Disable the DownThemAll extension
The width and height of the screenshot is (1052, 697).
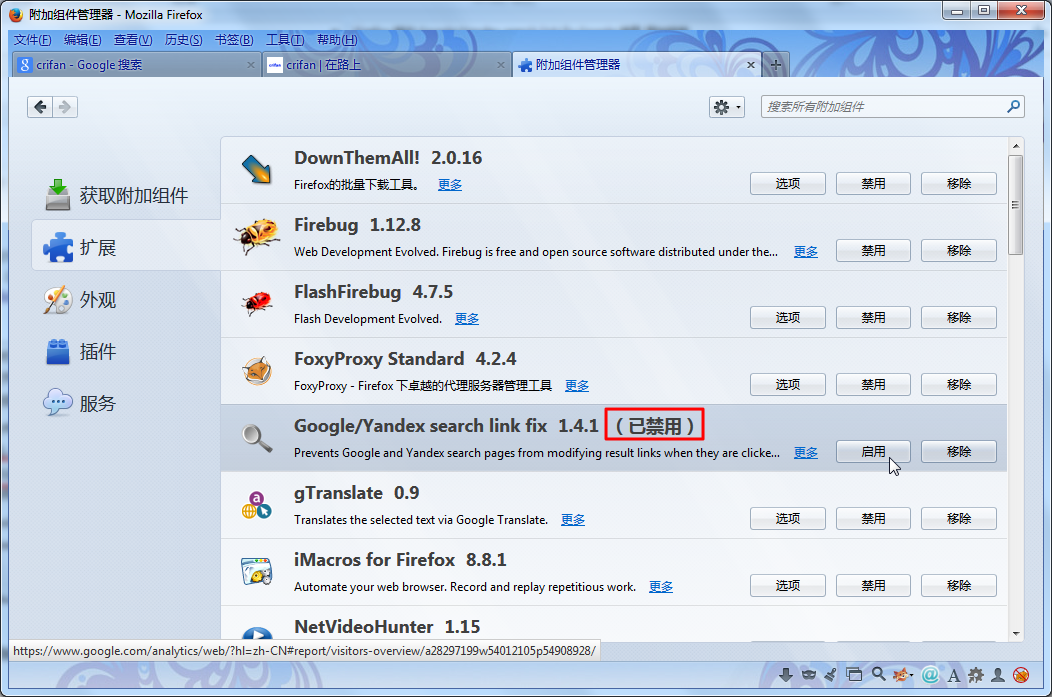click(x=873, y=183)
